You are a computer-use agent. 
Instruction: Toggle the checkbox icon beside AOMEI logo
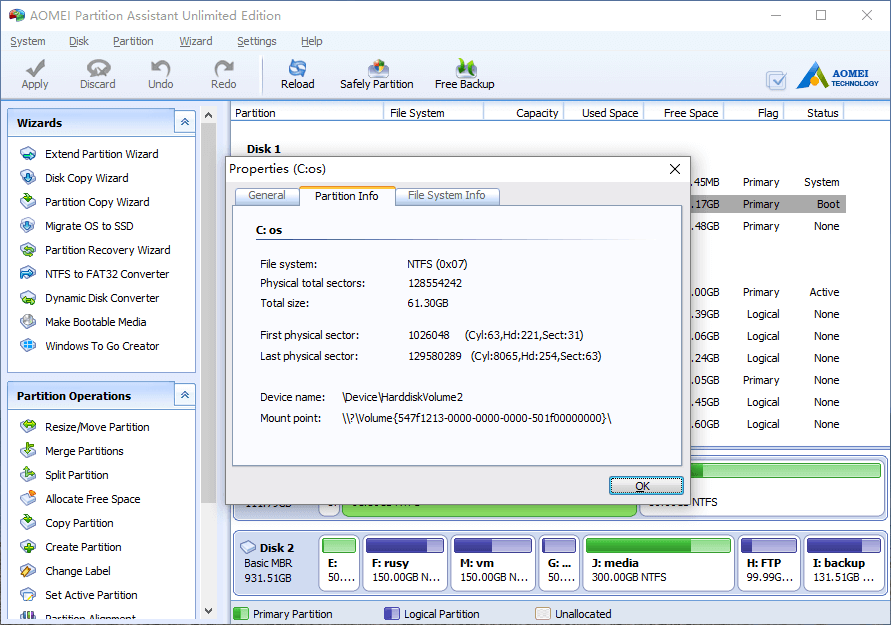776,80
